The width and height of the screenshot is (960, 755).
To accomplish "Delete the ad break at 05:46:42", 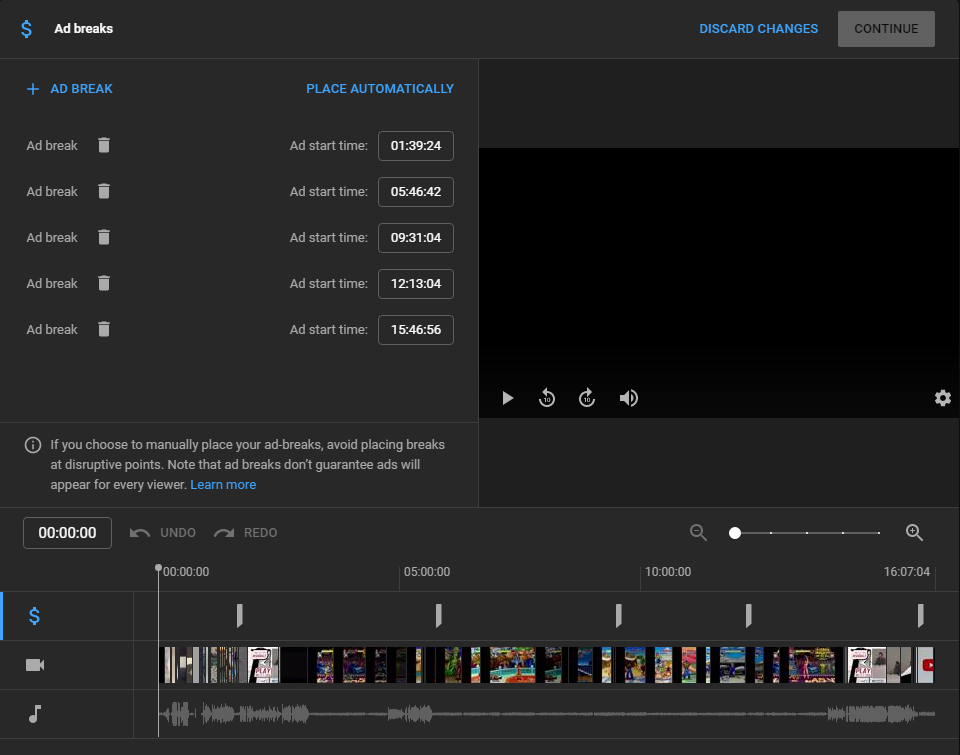I will pos(104,191).
